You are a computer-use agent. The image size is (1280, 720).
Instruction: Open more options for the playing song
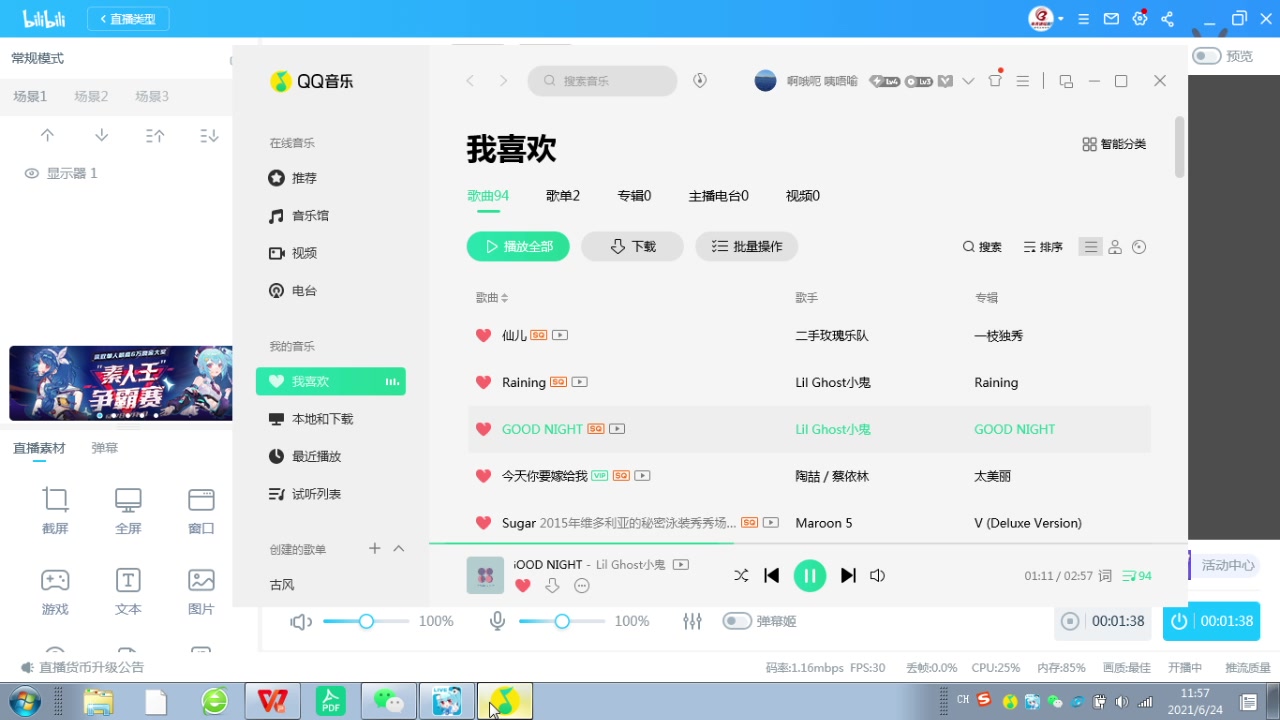pyautogui.click(x=582, y=586)
